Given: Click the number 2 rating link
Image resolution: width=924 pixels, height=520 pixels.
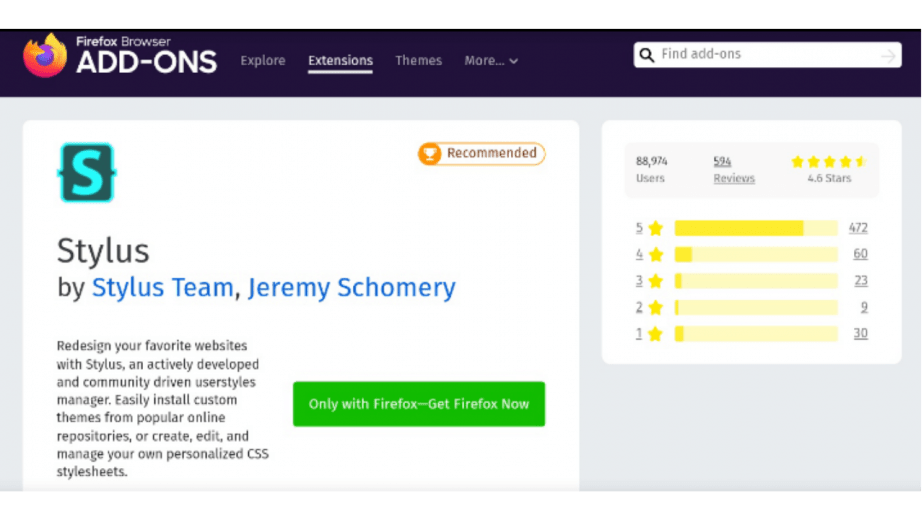Looking at the screenshot, I should 639,307.
